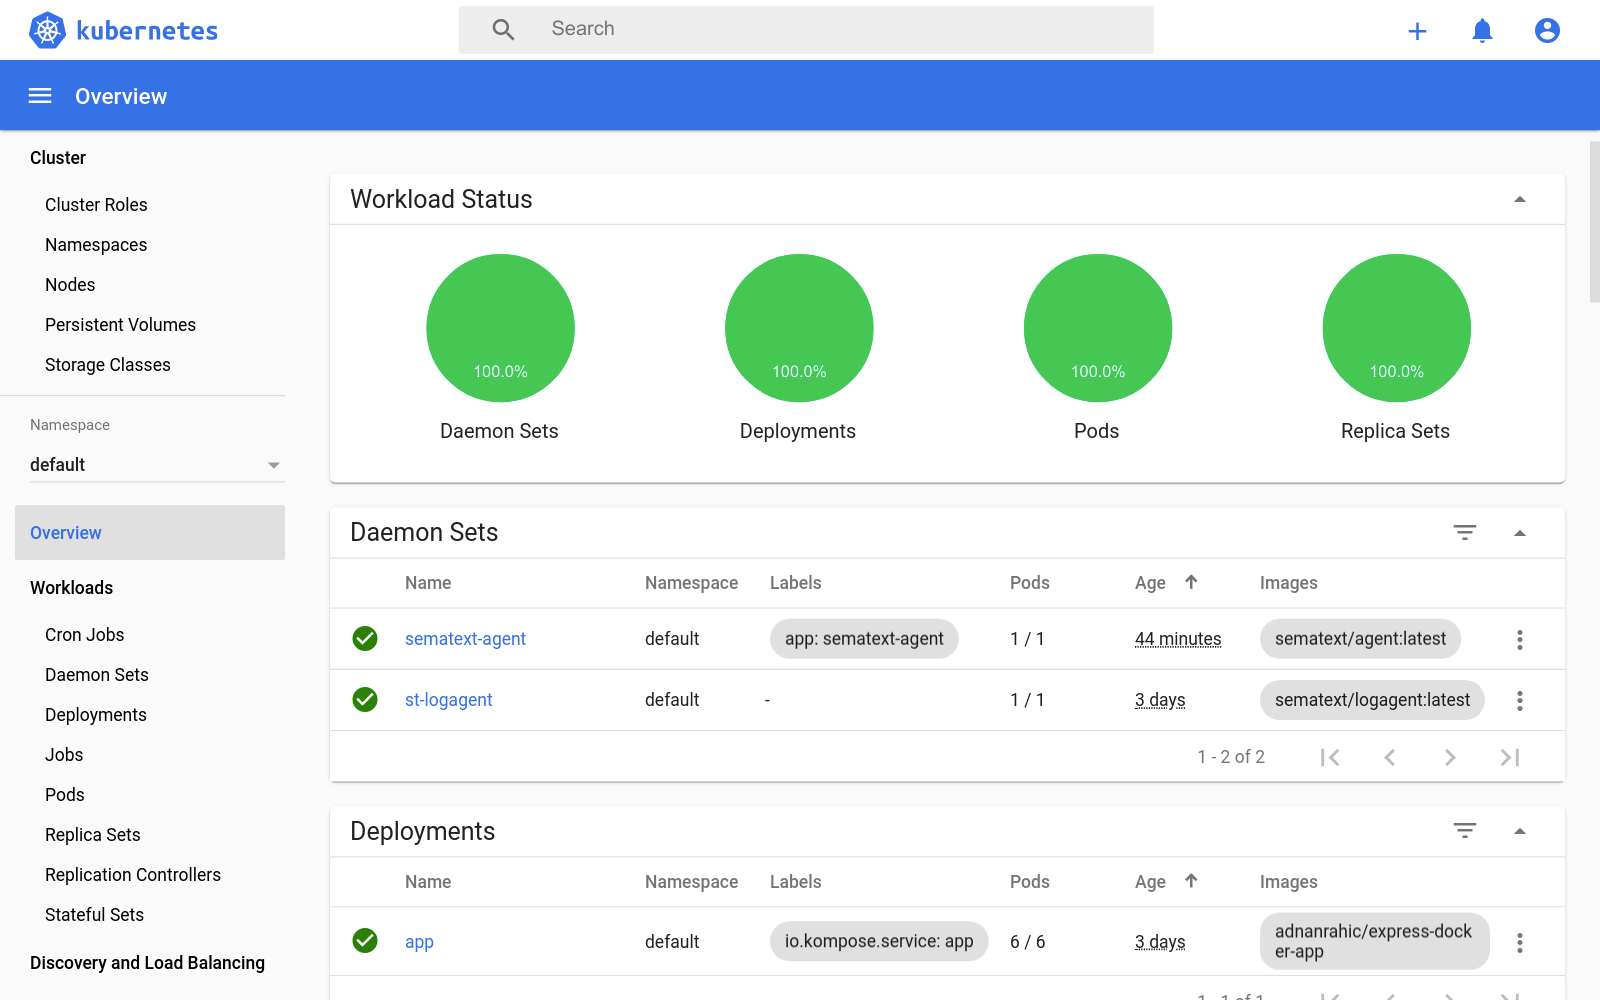Click the Kubernetes logo icon
Screen dimensions: 1600x1000
tap(47, 30)
